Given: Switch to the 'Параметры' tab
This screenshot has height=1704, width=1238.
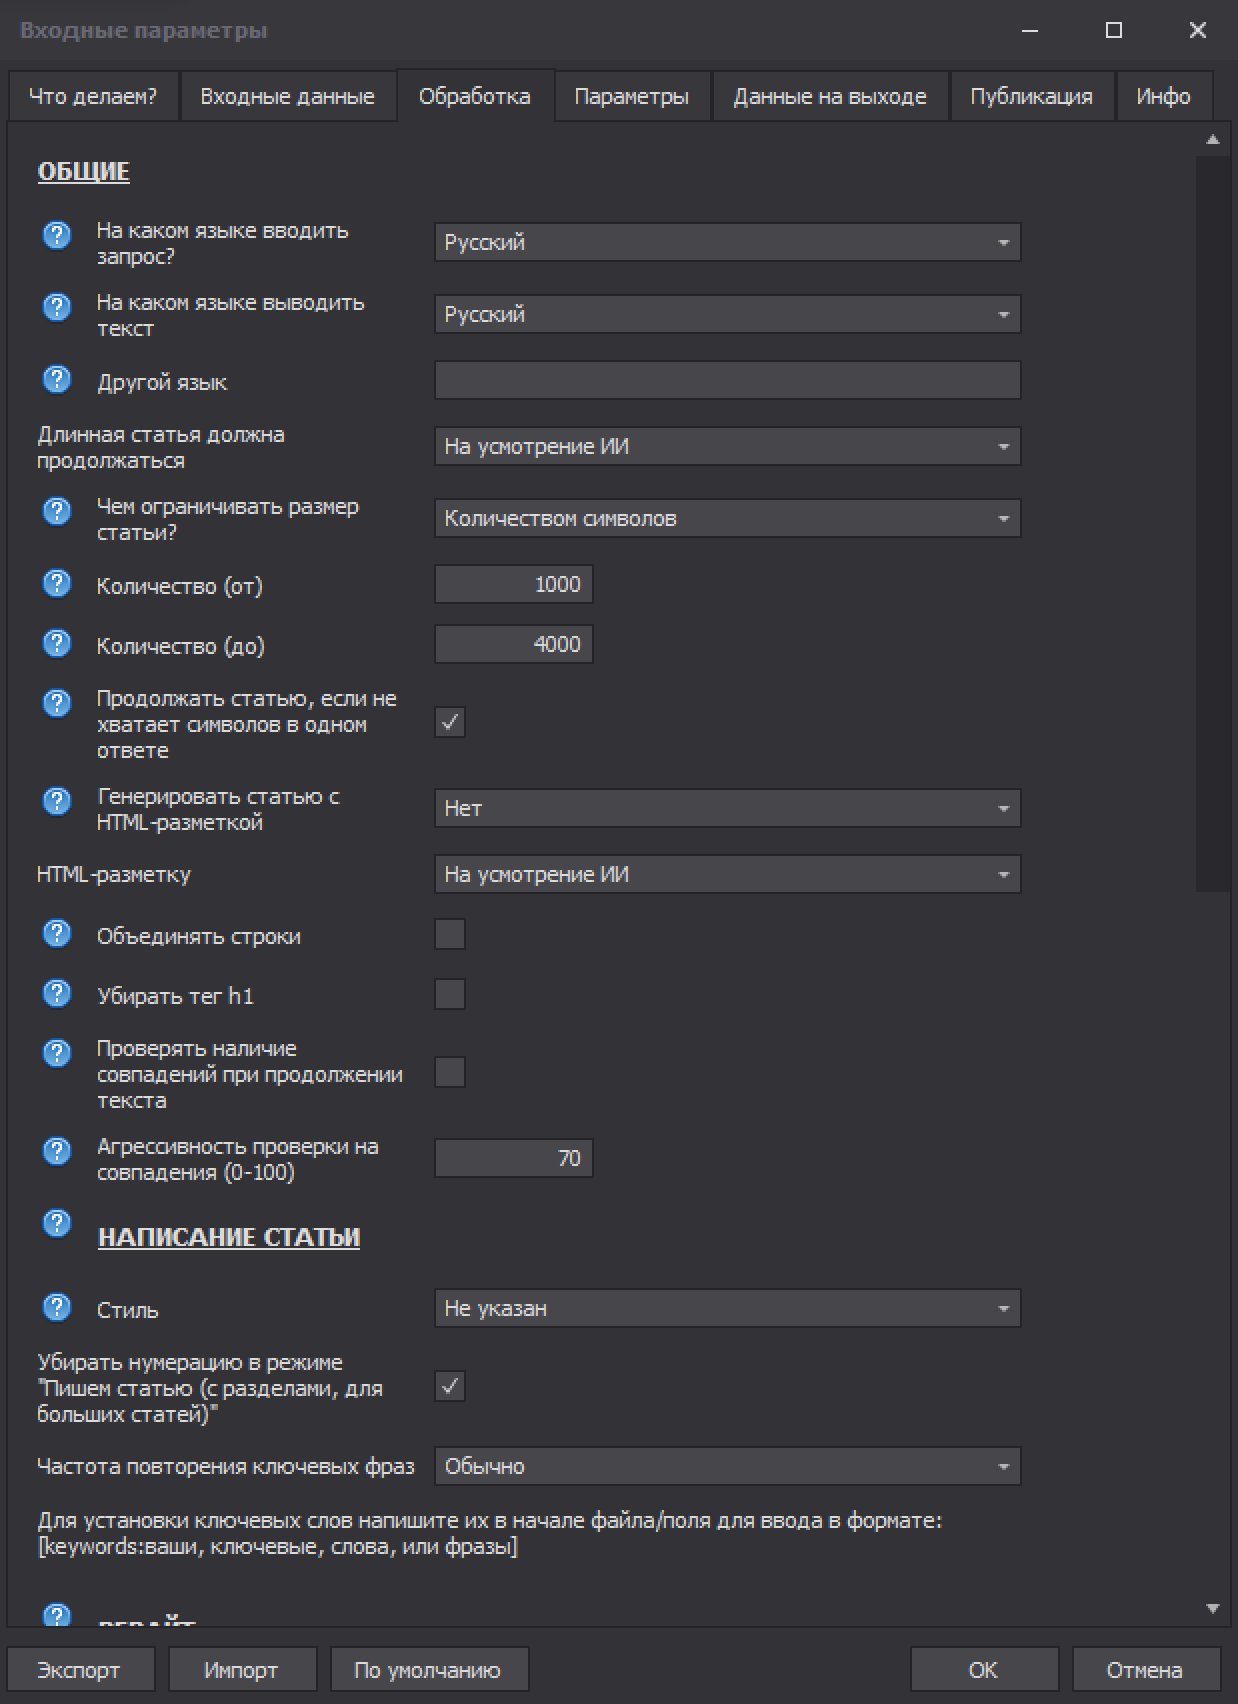Looking at the screenshot, I should tap(631, 97).
